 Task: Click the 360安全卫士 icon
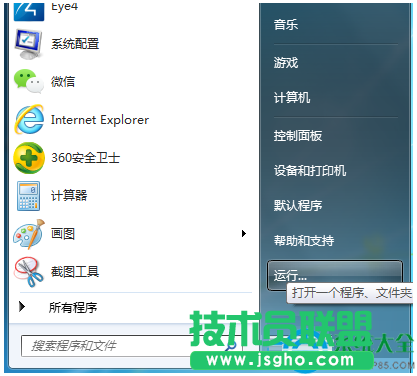click(29, 158)
